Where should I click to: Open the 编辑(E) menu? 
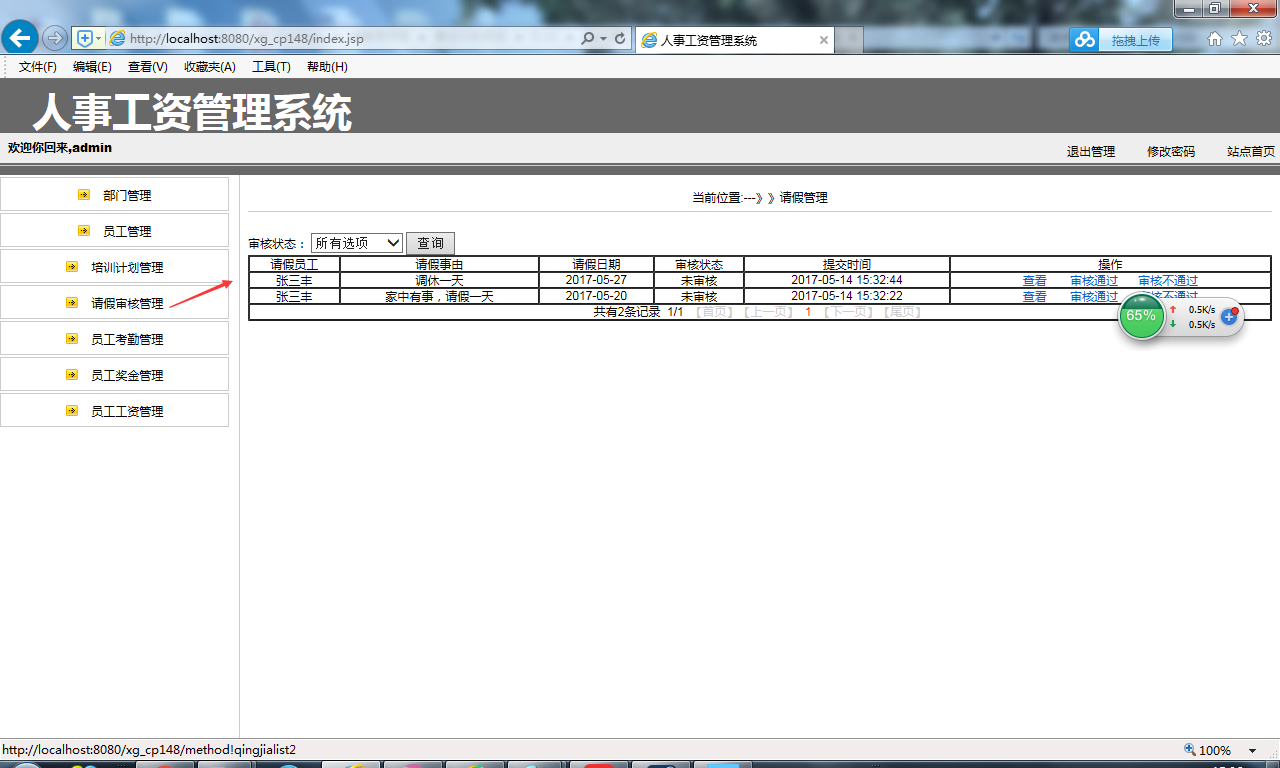(92, 67)
